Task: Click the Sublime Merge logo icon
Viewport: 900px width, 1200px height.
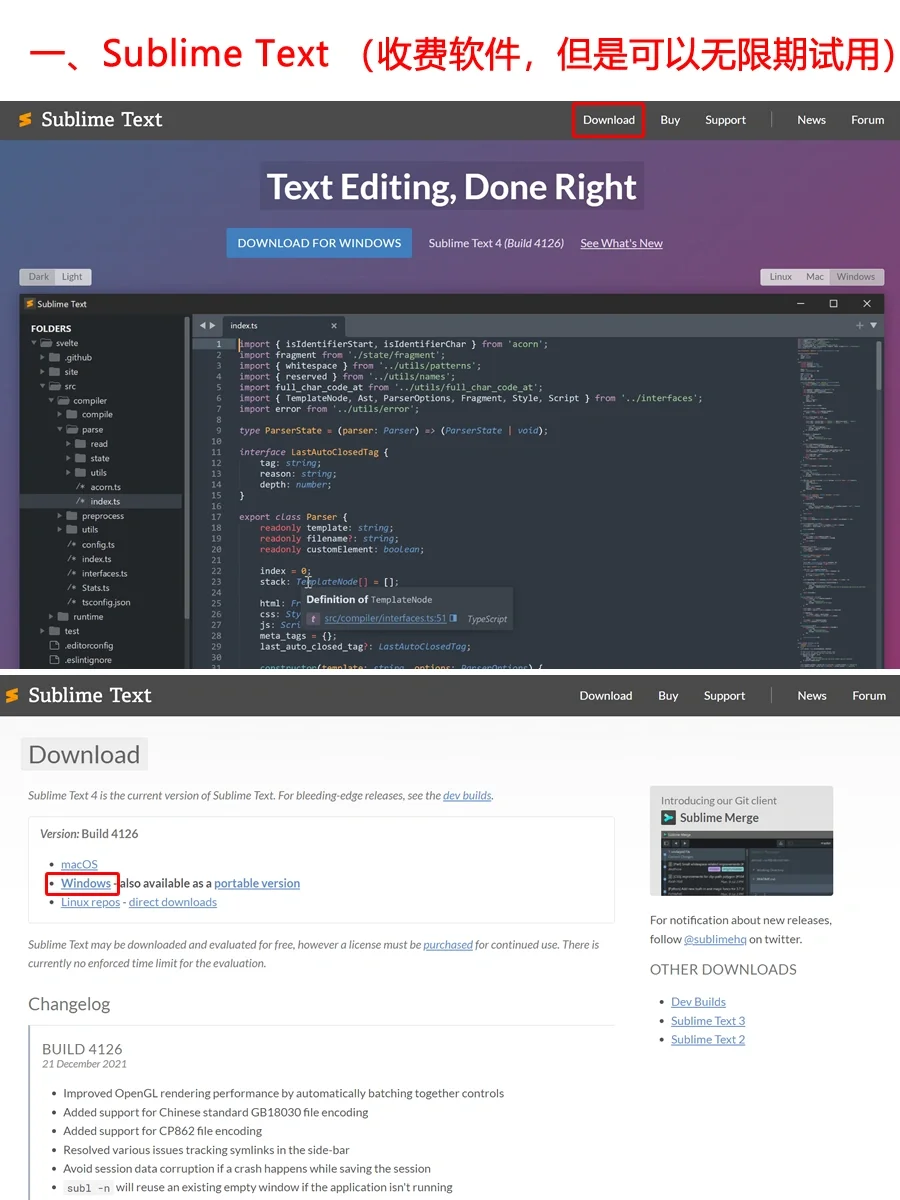Action: click(x=668, y=818)
